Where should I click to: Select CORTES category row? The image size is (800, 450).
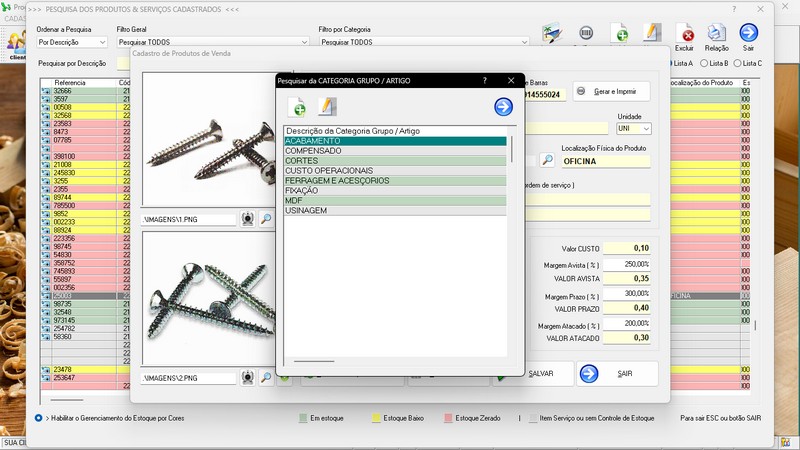click(395, 161)
